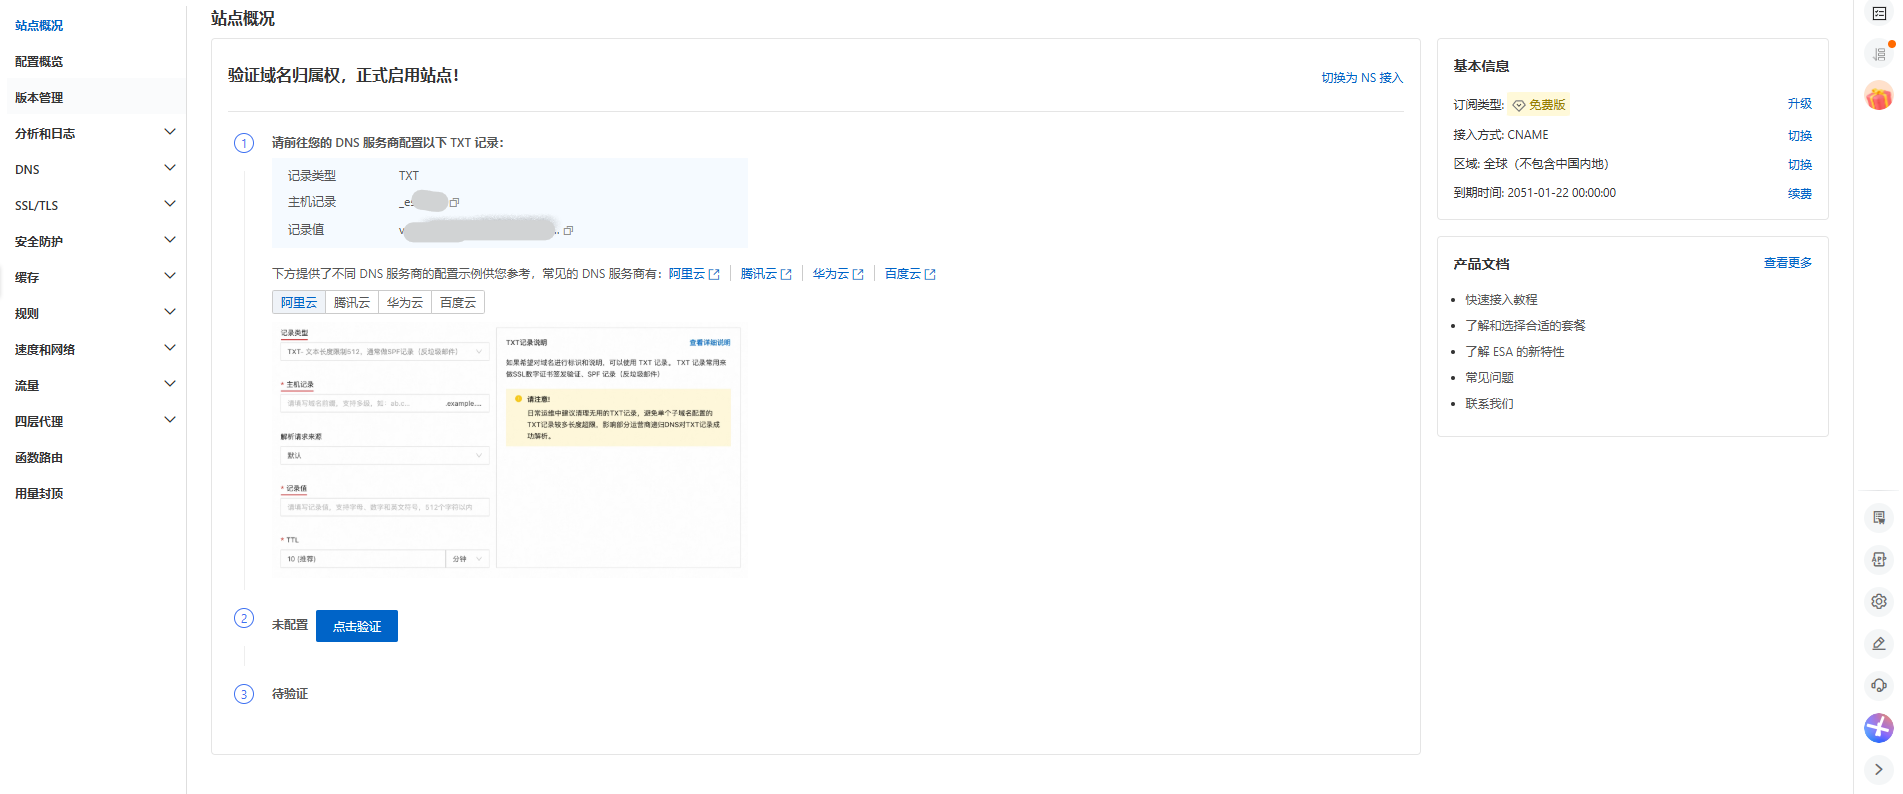Image resolution: width=1903 pixels, height=794 pixels.
Task: Click 续费 beside the expiry date
Action: click(x=1800, y=194)
